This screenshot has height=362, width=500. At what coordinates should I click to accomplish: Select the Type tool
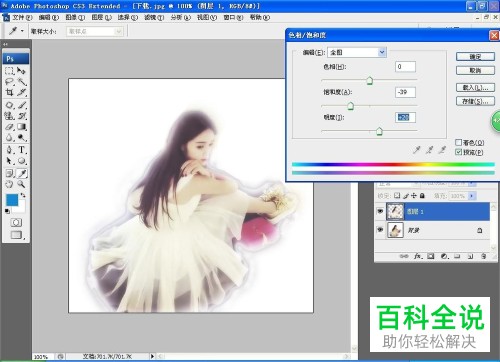pos(21,150)
